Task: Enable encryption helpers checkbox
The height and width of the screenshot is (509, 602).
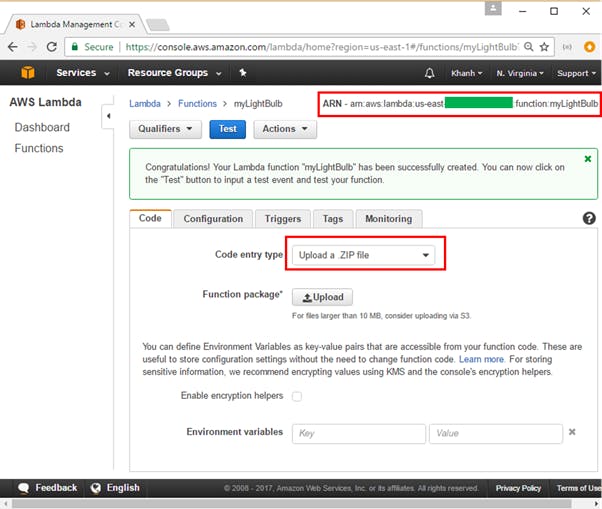Action: coord(297,396)
